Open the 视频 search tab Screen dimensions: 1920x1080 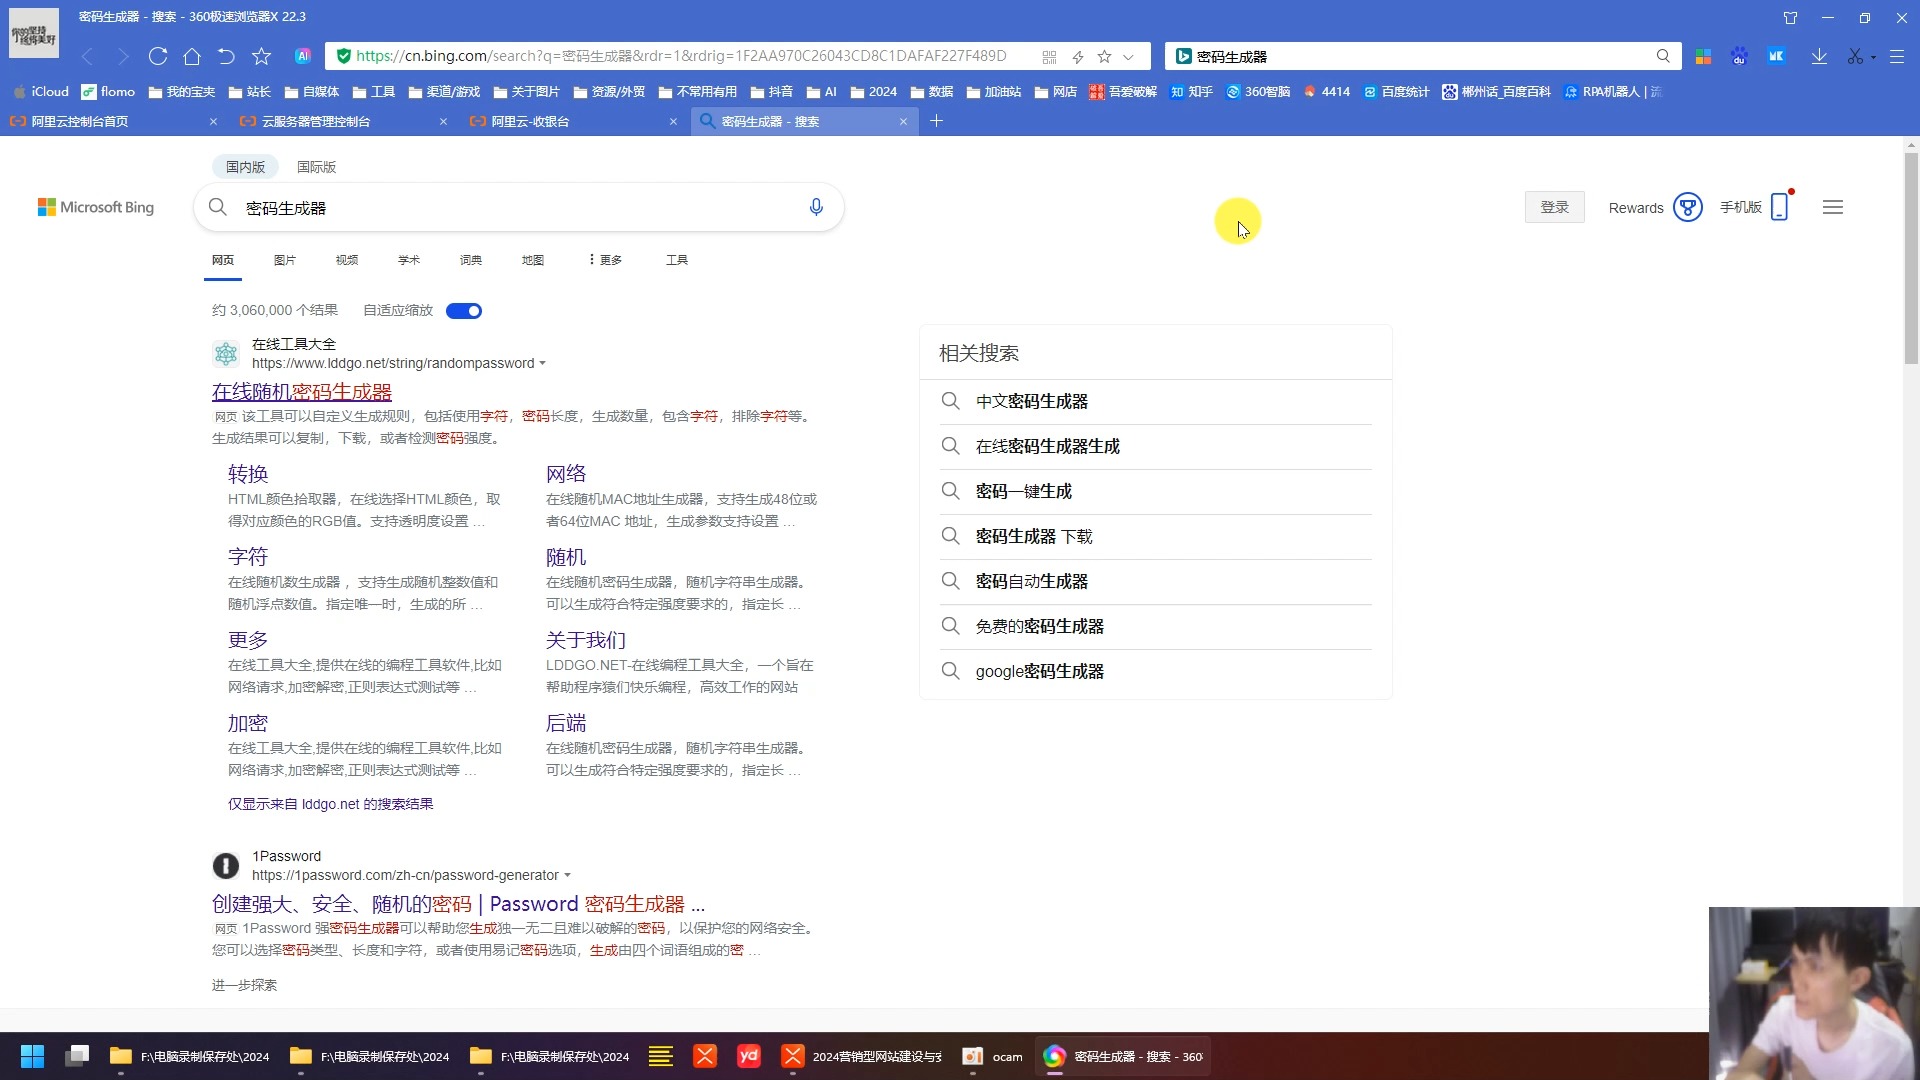[x=347, y=260]
